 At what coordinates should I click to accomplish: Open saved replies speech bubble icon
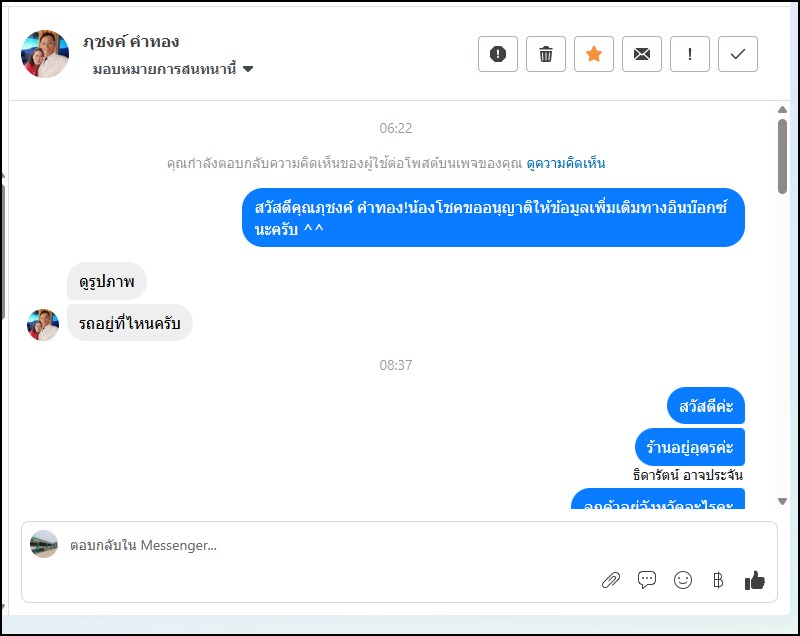pos(646,580)
